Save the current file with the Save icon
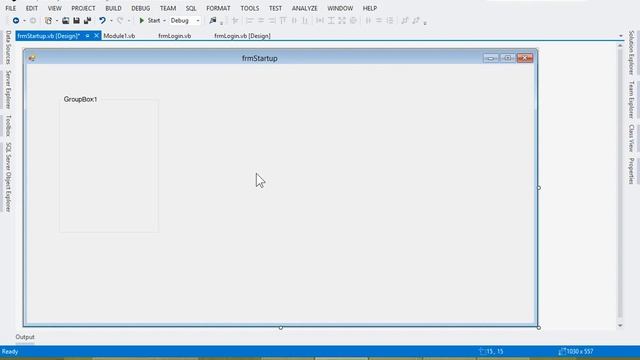 (x=76, y=20)
